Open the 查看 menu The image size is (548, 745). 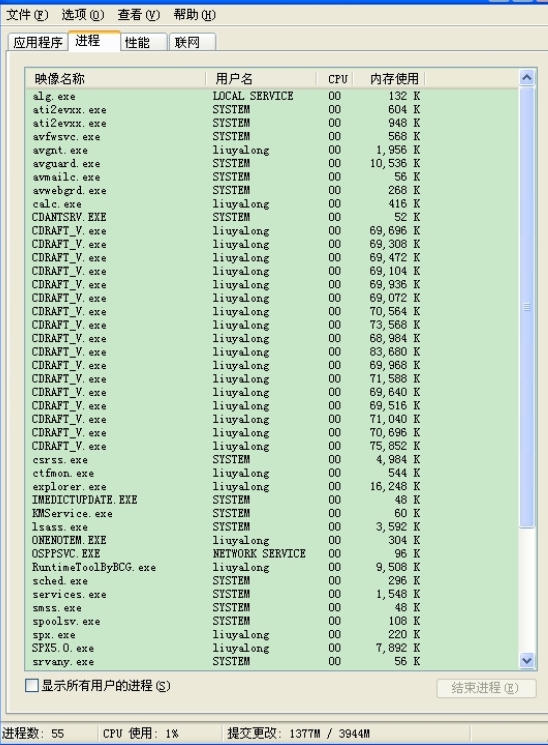(139, 15)
